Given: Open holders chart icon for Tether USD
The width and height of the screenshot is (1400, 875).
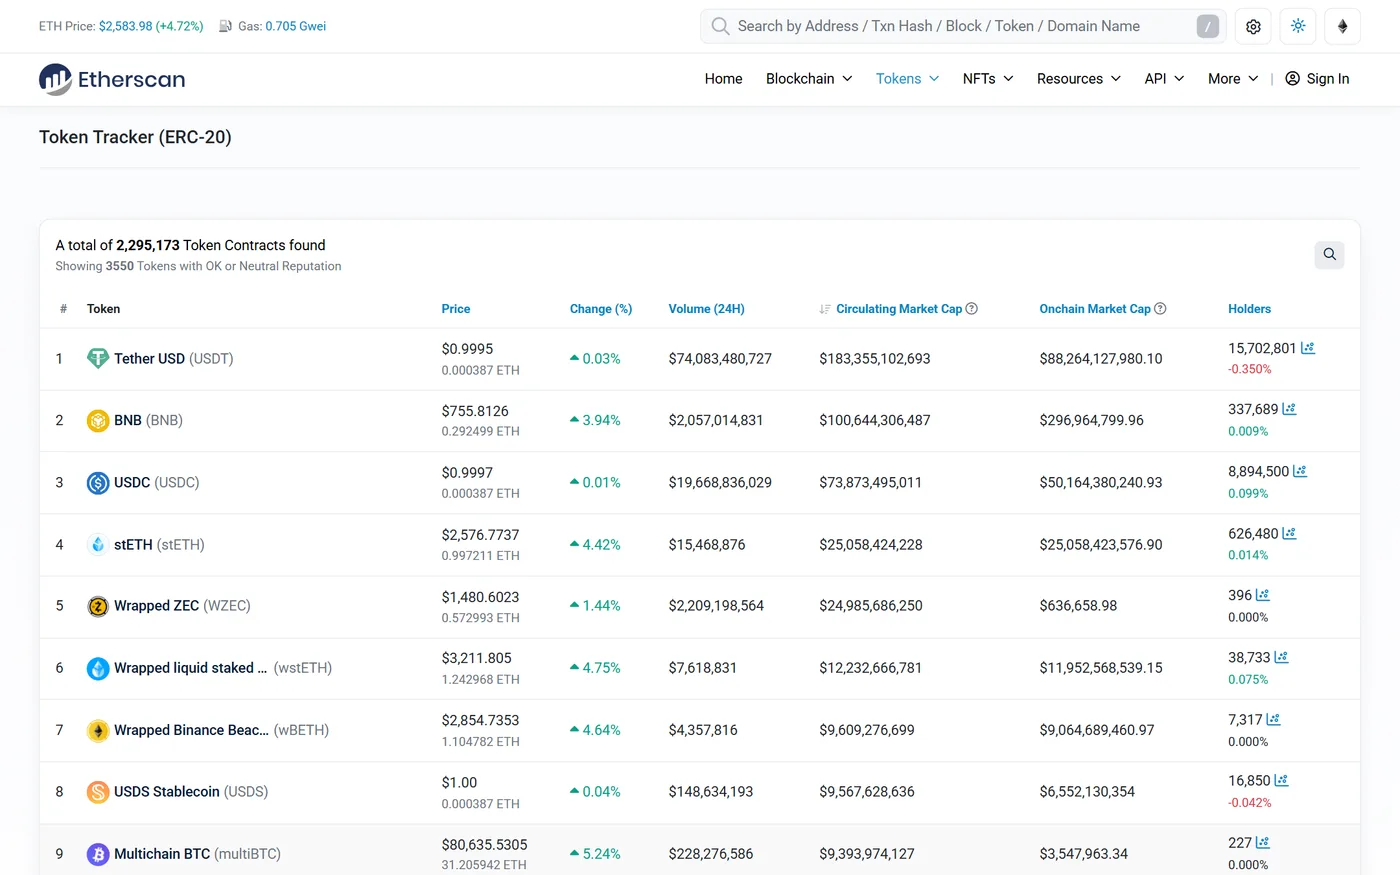Looking at the screenshot, I should 1308,348.
